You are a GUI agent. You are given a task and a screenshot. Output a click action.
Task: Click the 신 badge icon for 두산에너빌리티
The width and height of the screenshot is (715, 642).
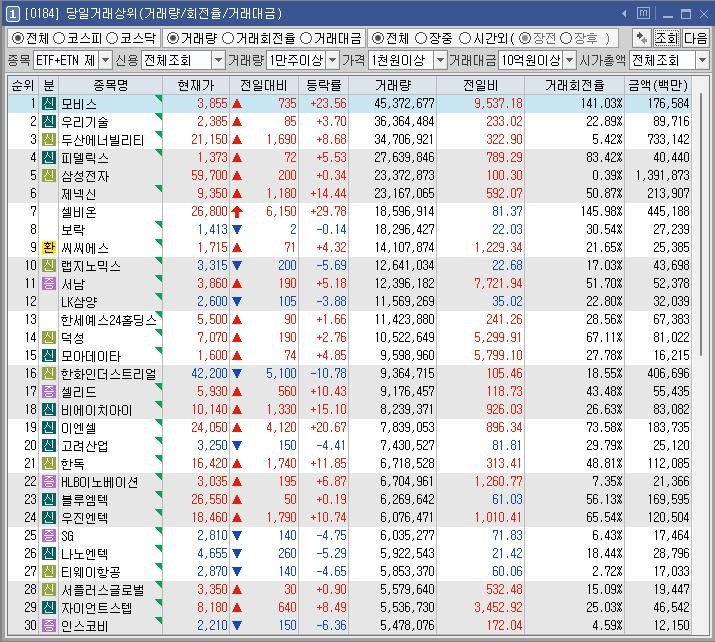click(x=49, y=139)
